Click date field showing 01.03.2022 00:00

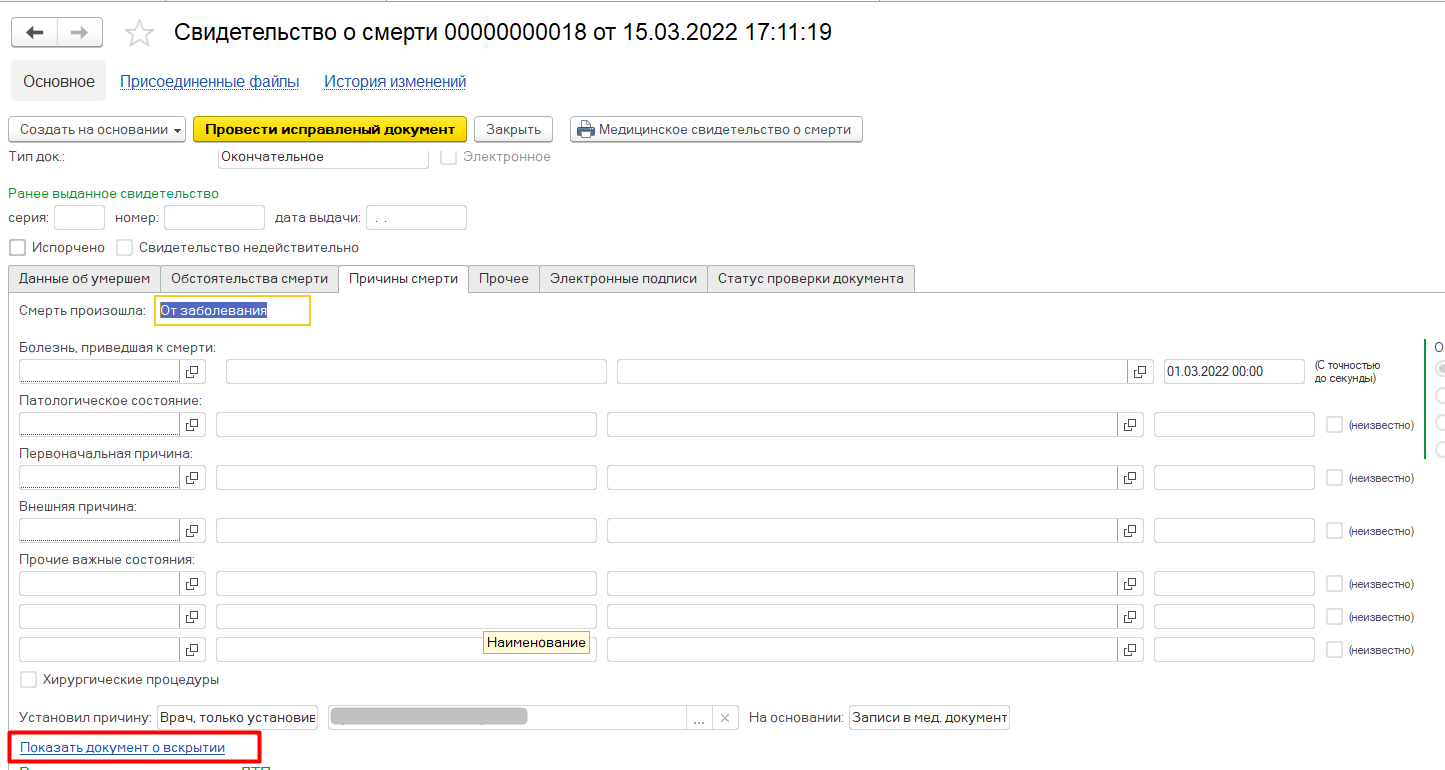1234,371
